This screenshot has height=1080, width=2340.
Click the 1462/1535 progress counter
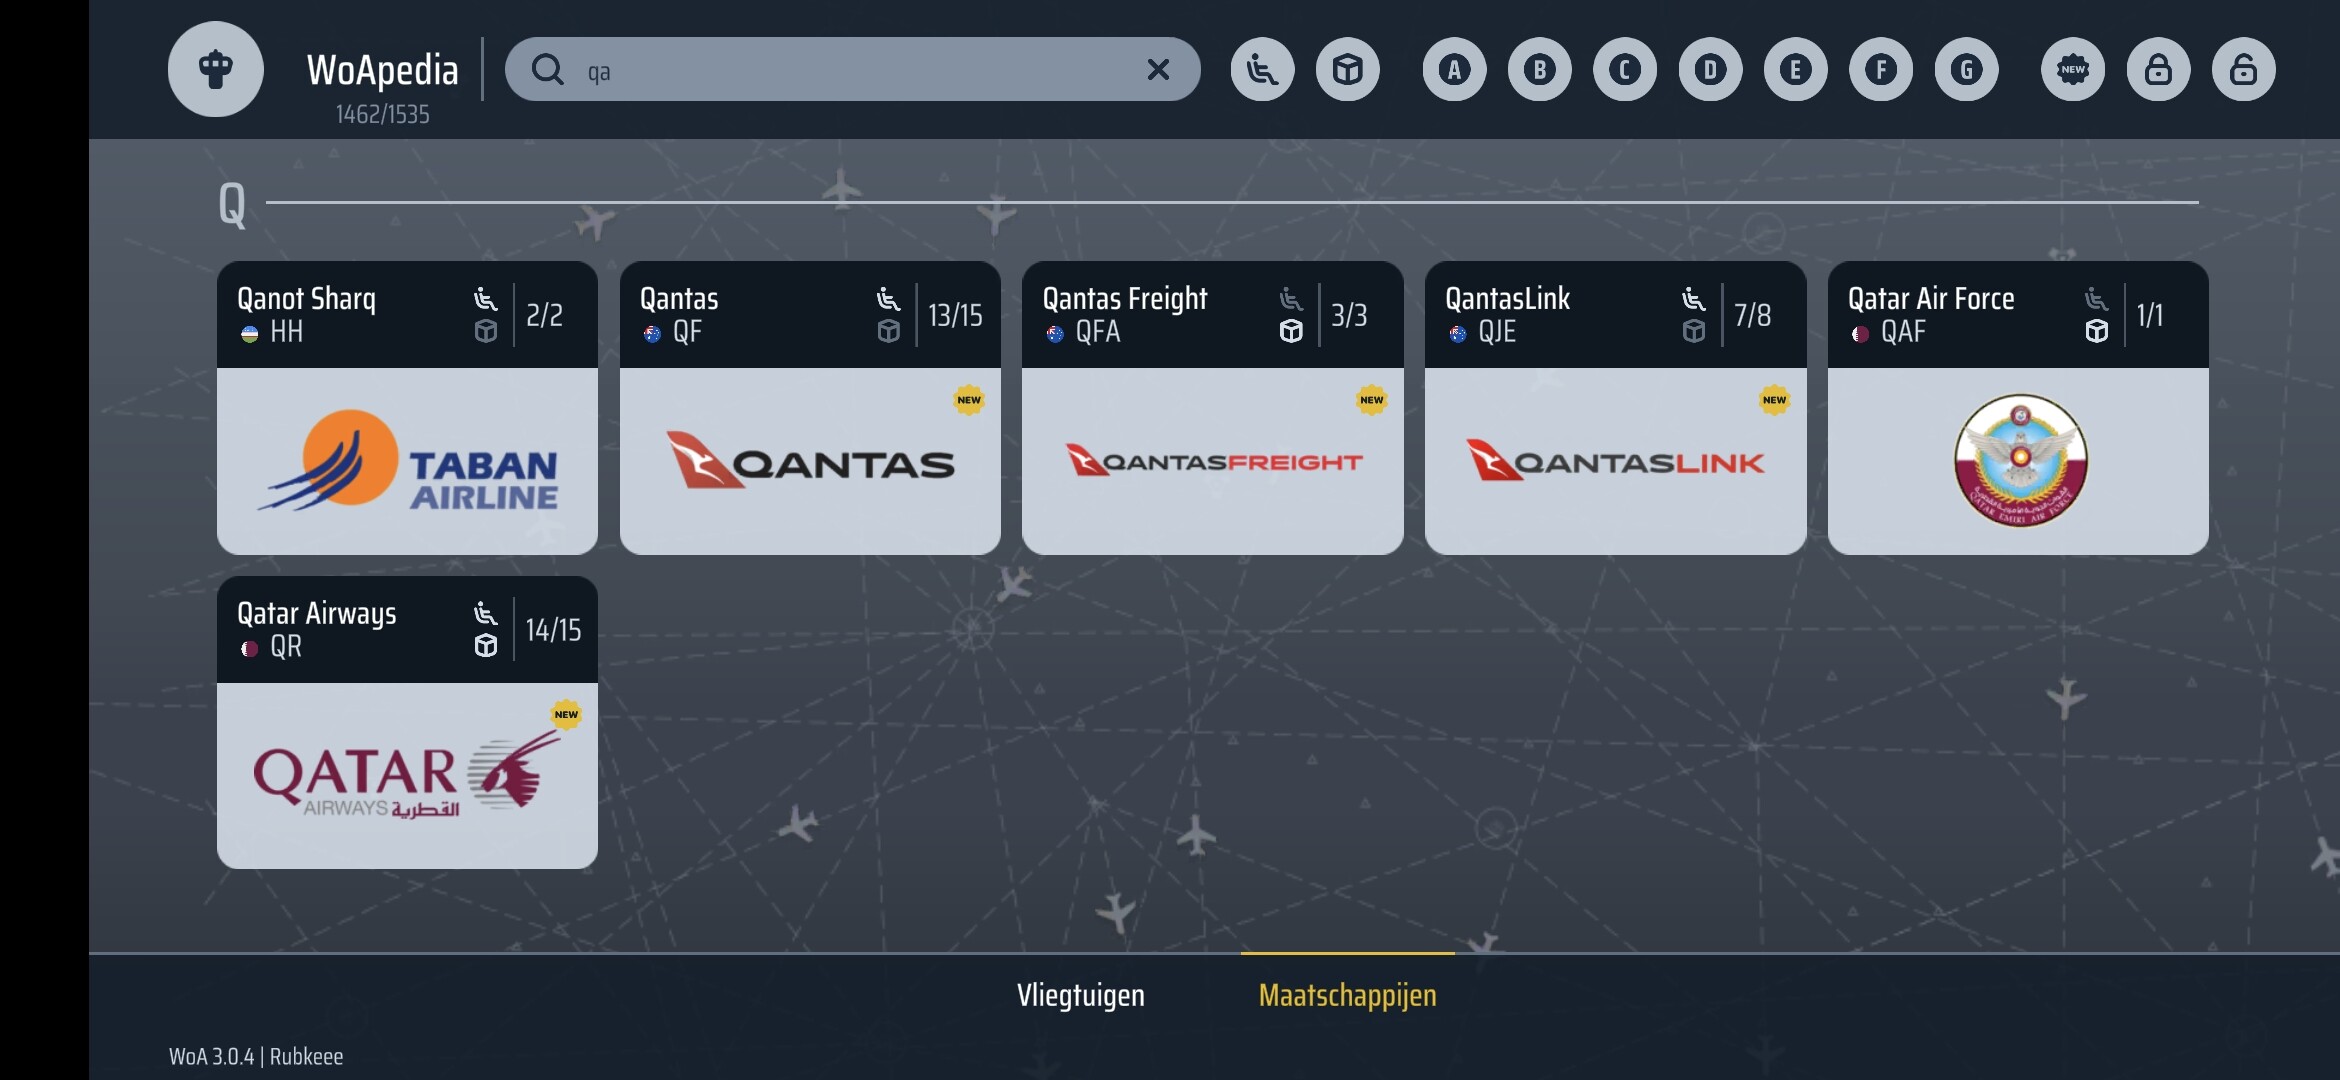click(382, 115)
